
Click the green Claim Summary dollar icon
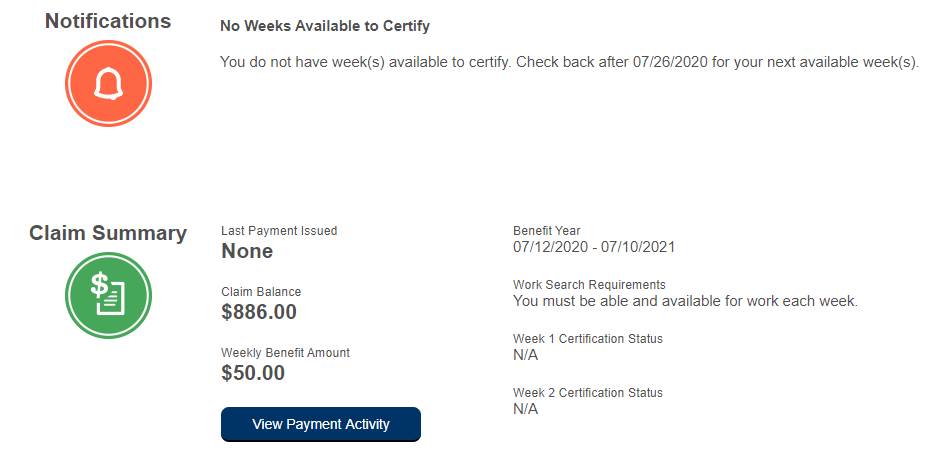click(x=108, y=295)
